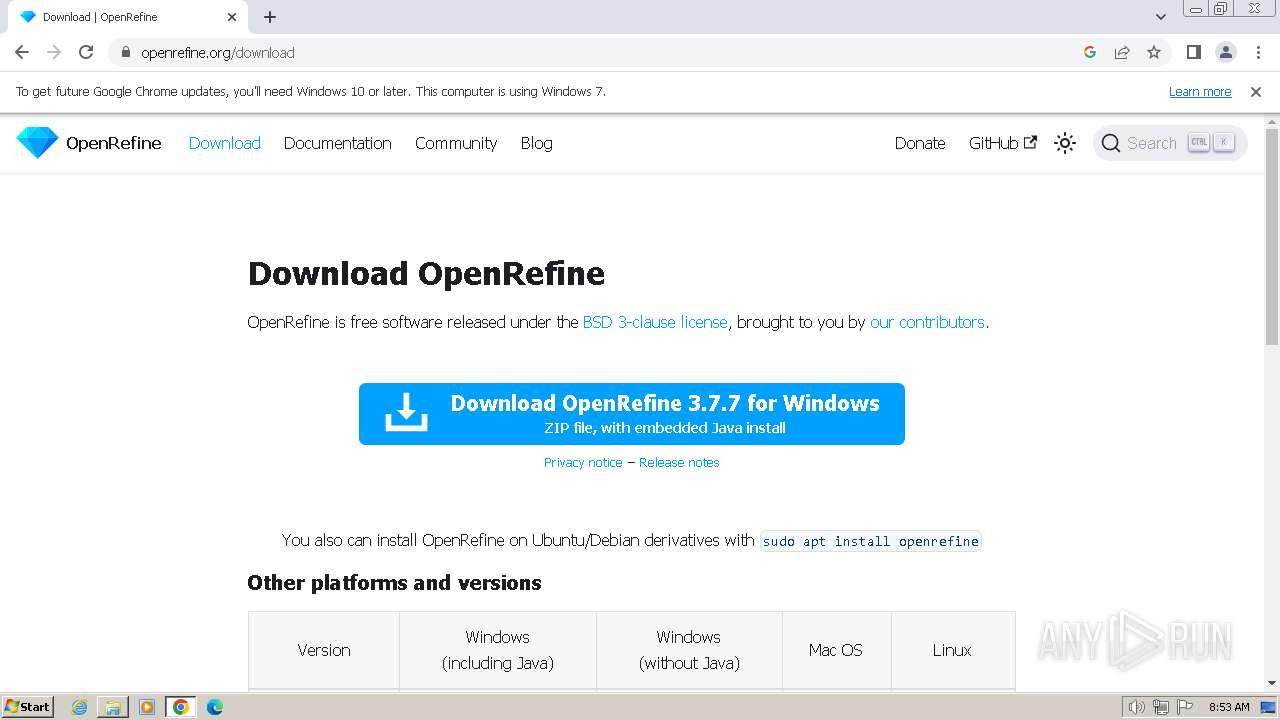Open the Release notes link
The image size is (1280, 720).
coord(679,462)
